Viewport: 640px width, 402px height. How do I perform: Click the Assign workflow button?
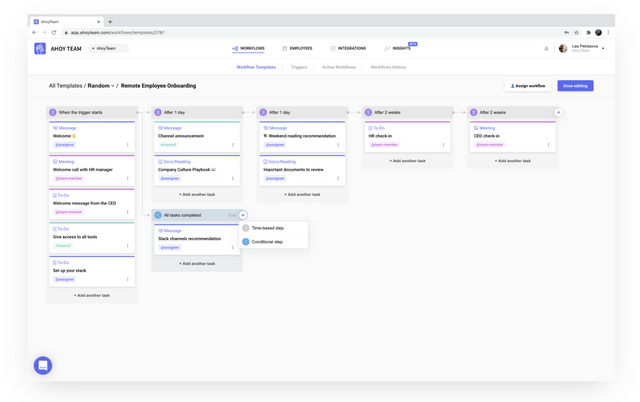click(528, 86)
